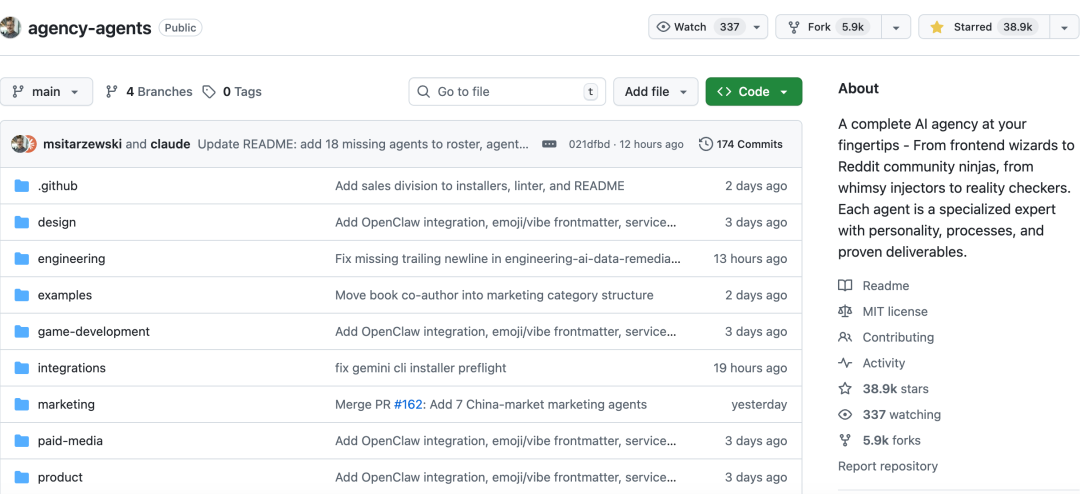
Task: Click the examples folder icon
Action: point(22,295)
